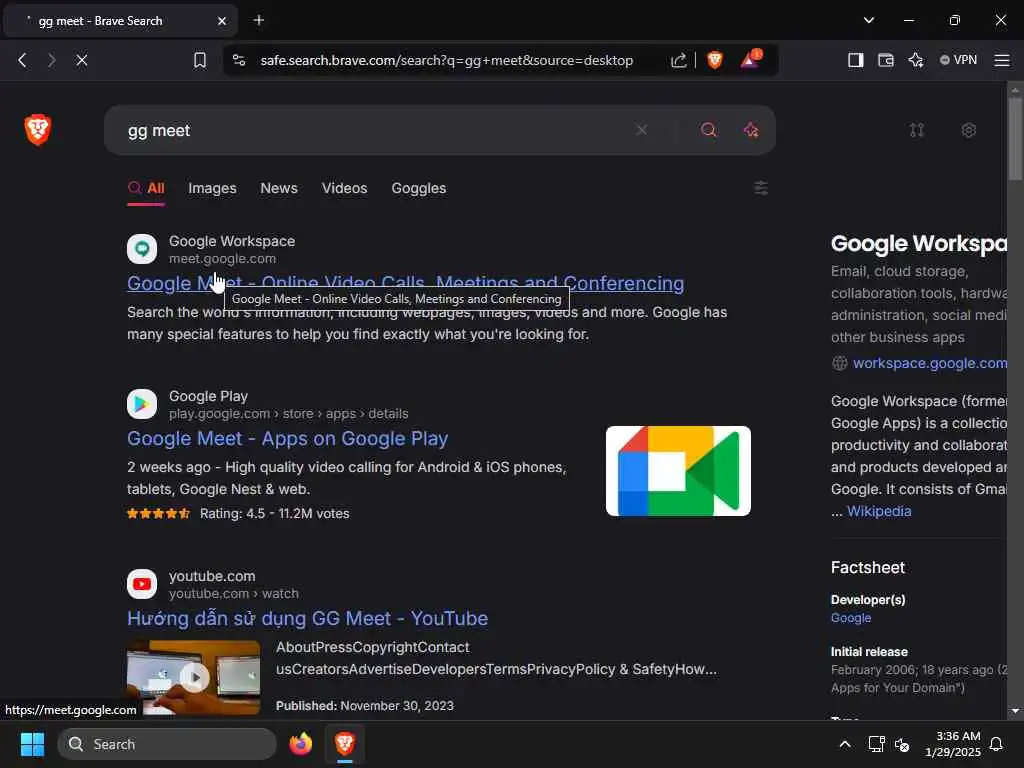Show hidden system tray icons
The width and height of the screenshot is (1024, 768).
[x=844, y=744]
